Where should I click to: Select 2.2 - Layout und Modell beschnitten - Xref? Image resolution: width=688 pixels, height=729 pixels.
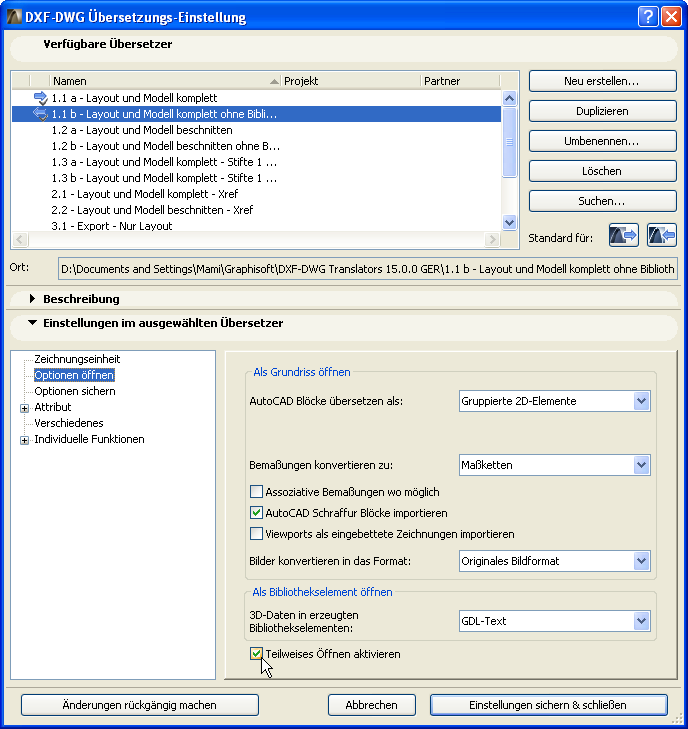(256, 210)
